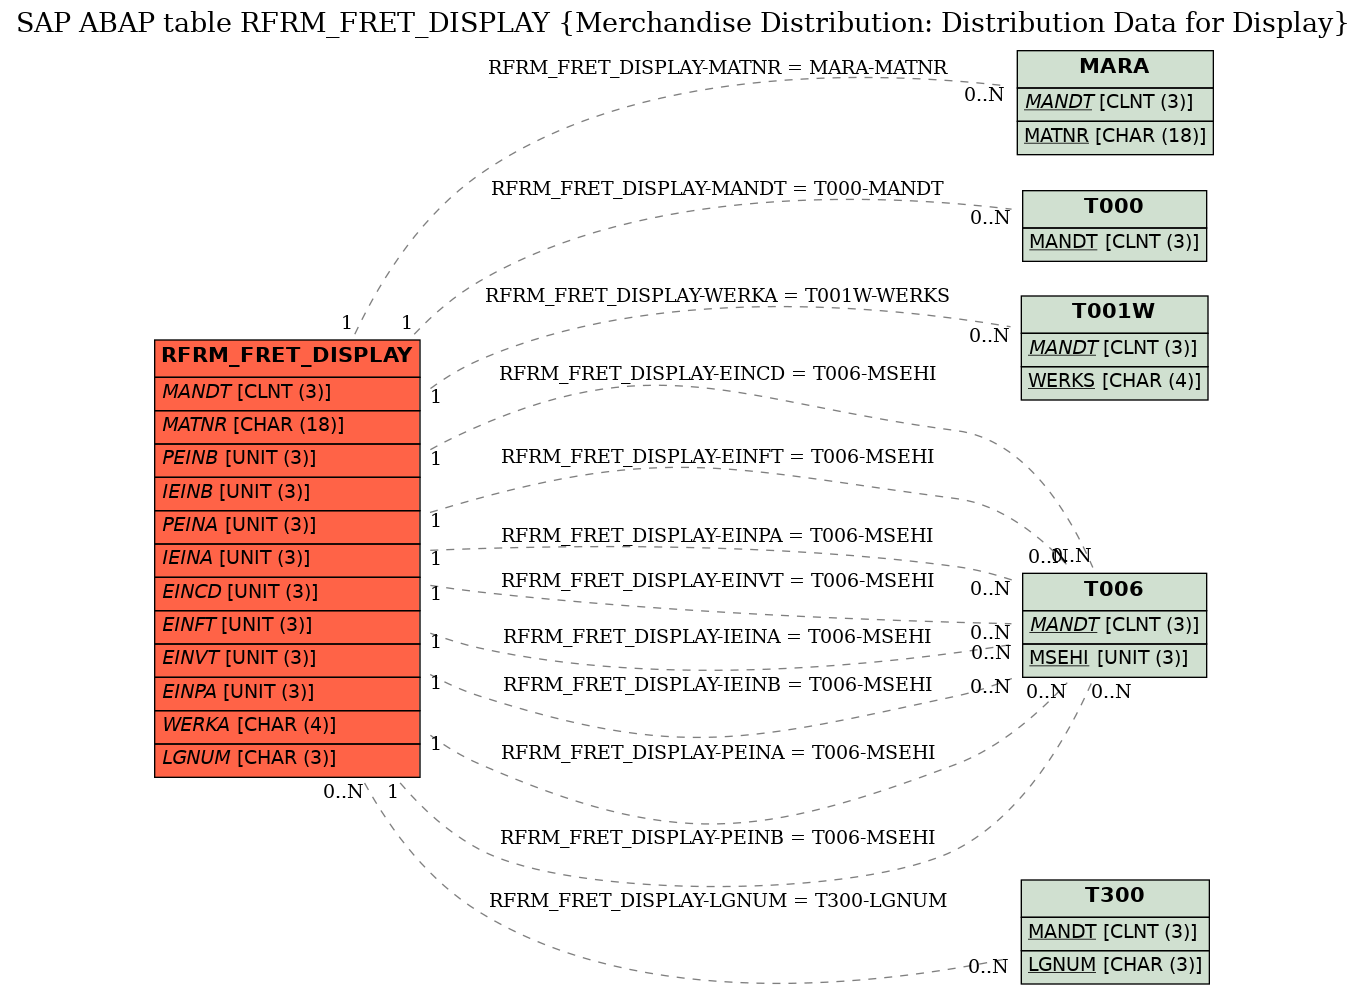
Task: Open the T300 table header
Action: pos(1115,897)
